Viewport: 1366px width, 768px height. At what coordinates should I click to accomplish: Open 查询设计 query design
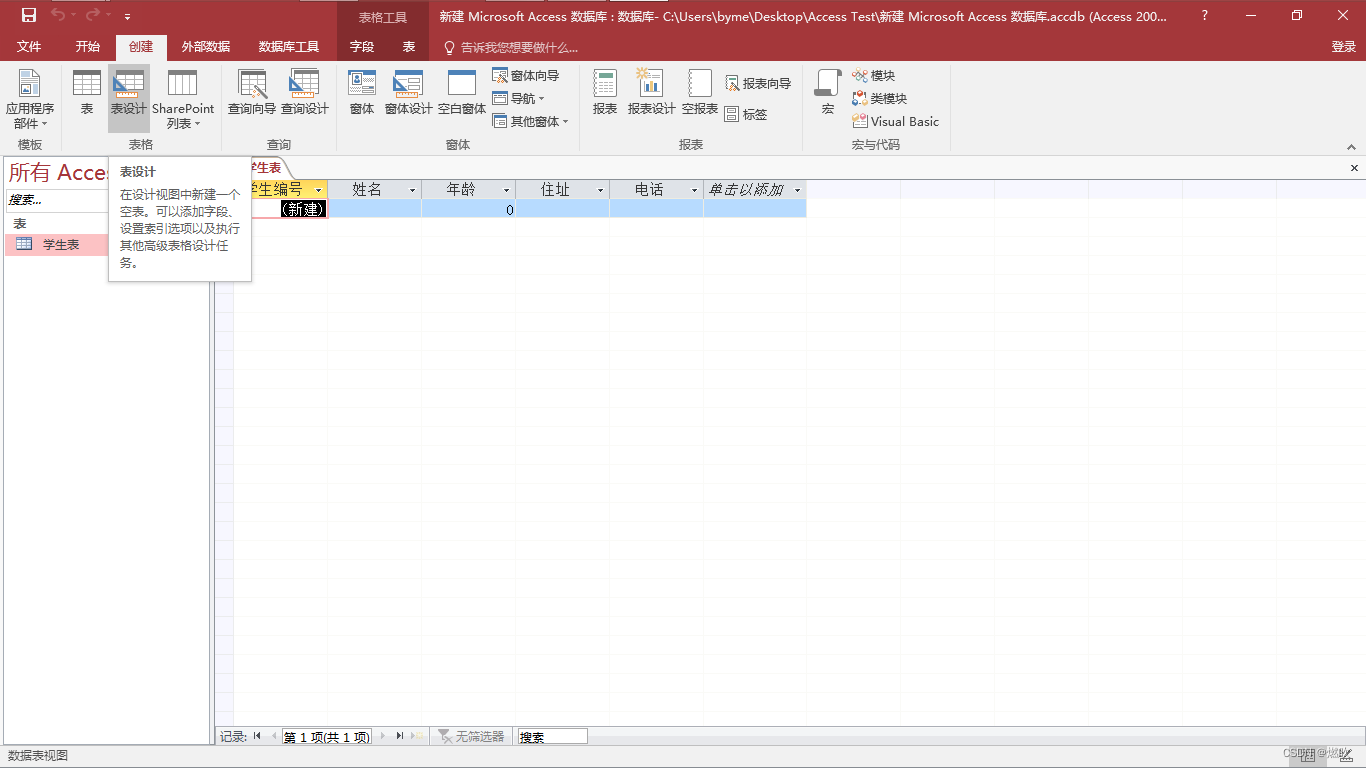305,93
